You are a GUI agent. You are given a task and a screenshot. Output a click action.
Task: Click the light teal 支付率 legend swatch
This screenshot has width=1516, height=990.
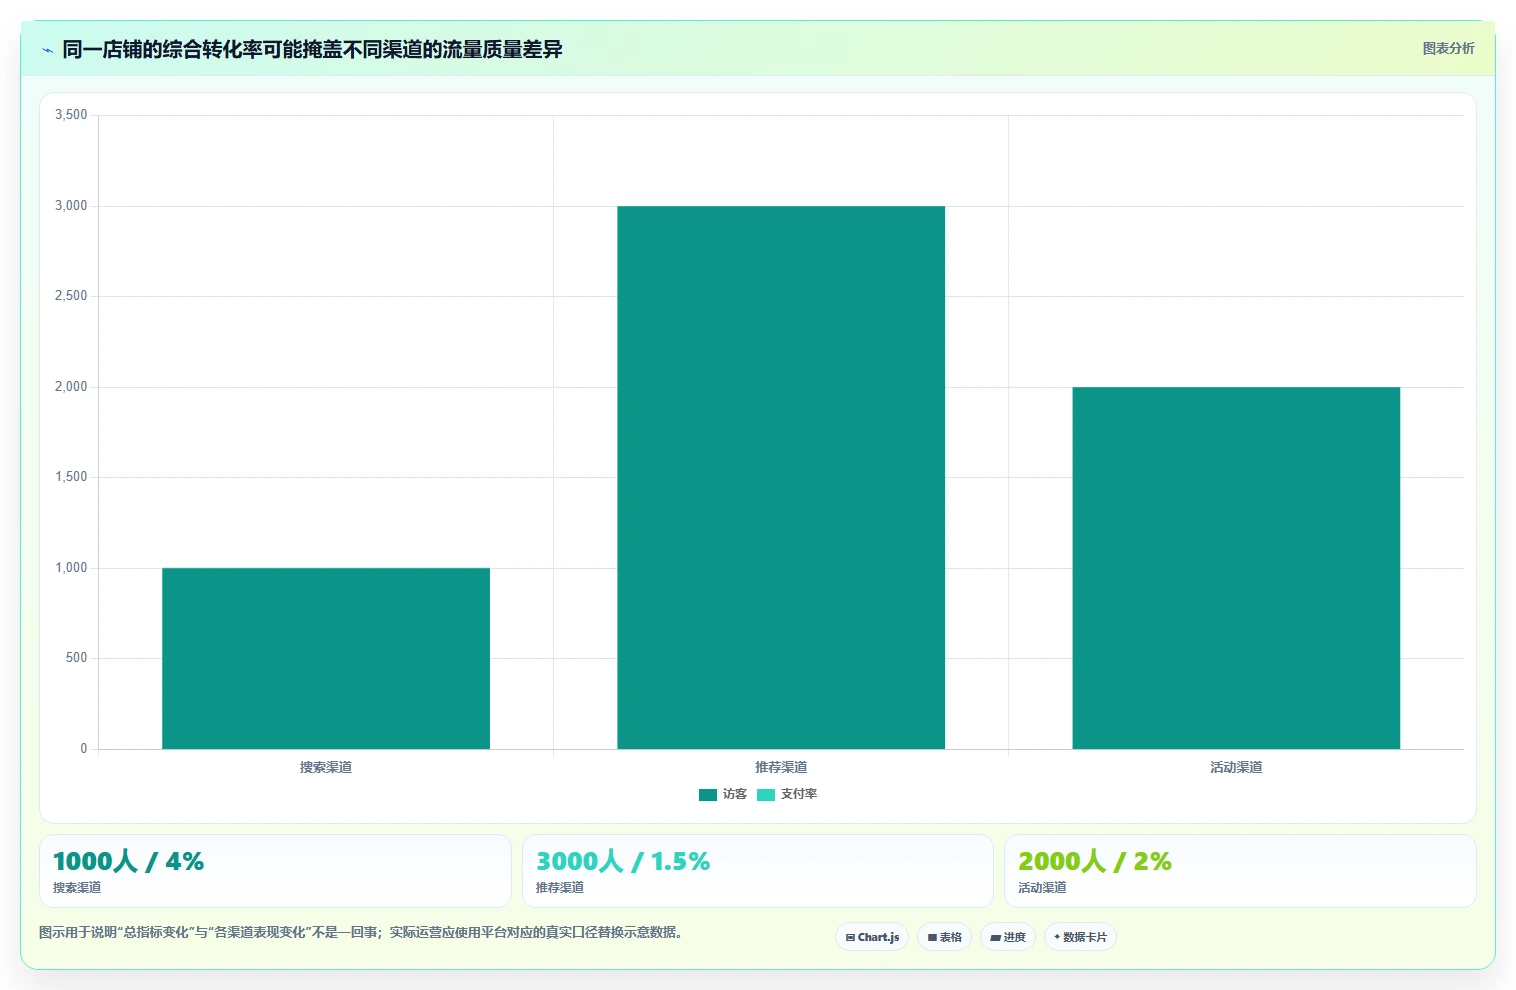pyautogui.click(x=766, y=795)
